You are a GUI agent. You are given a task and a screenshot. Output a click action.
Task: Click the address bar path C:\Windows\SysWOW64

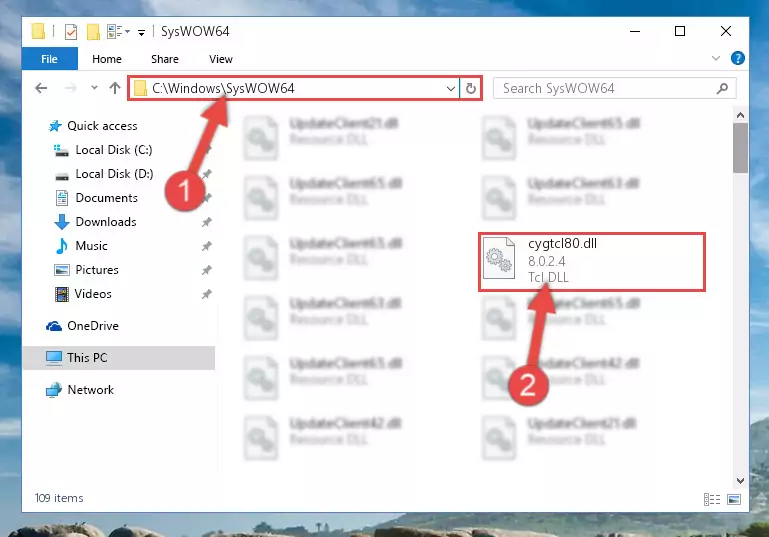[223, 88]
